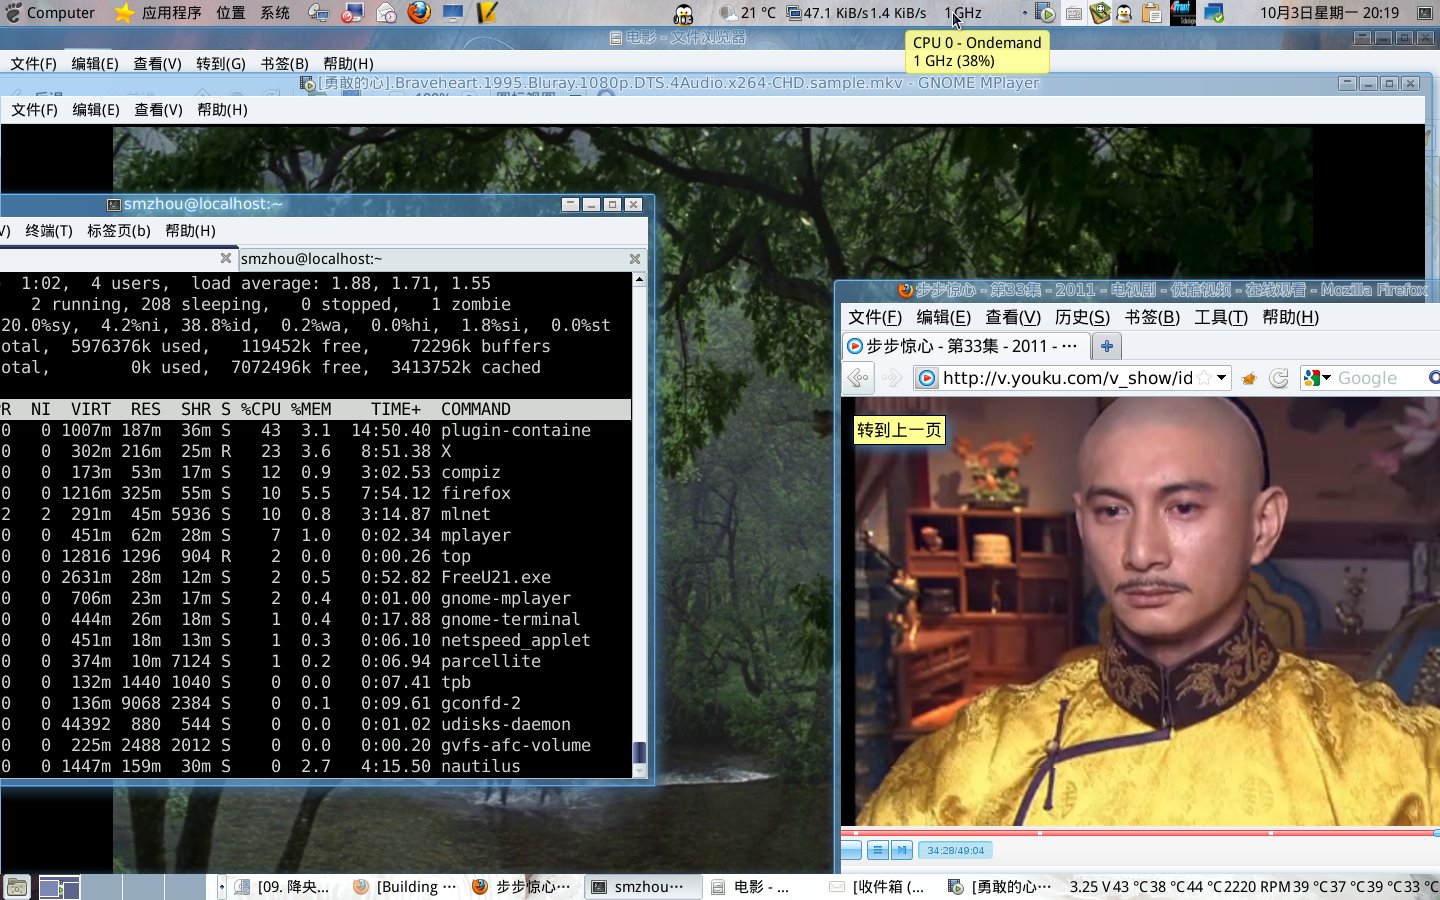This screenshot has height=900, width=1440.
Task: Open 编辑(E) menu in GNOME MPlayer
Action: (x=96, y=109)
